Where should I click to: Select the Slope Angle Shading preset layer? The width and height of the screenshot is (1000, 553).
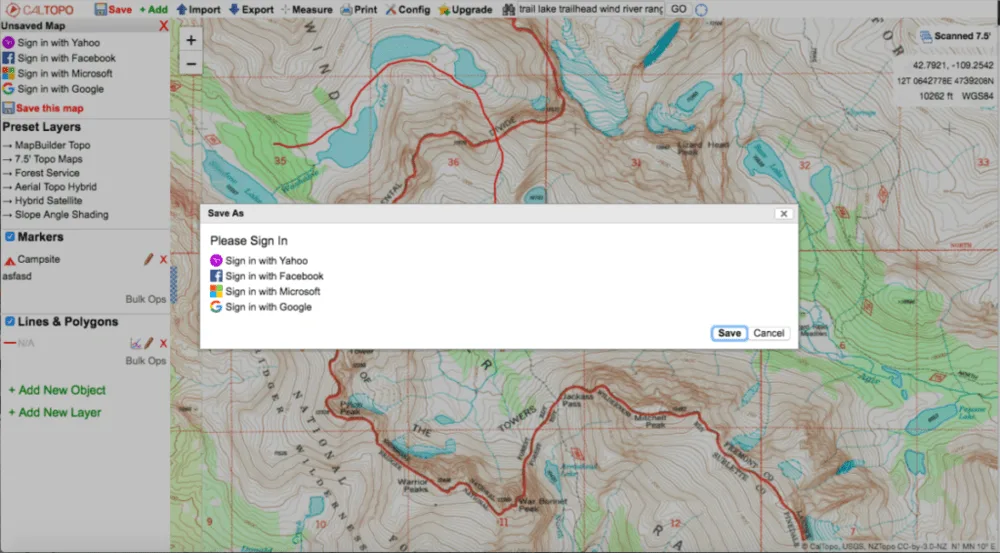(x=61, y=215)
